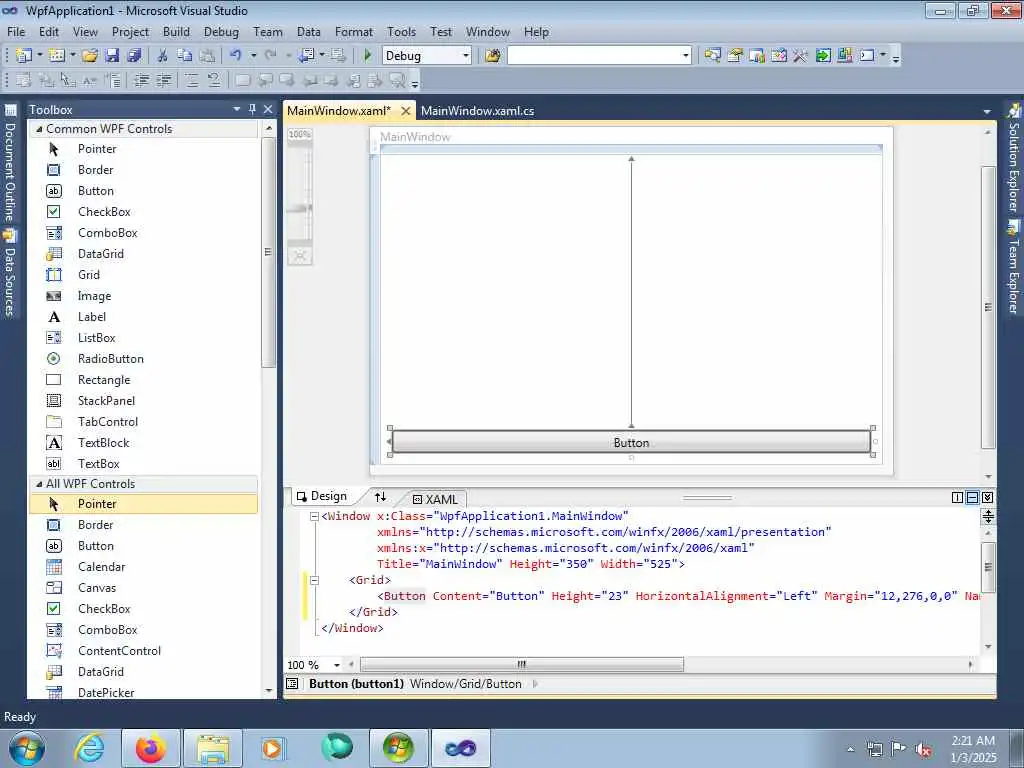The width and height of the screenshot is (1024, 768).
Task: Click the Windows Start orb
Action: click(27, 748)
